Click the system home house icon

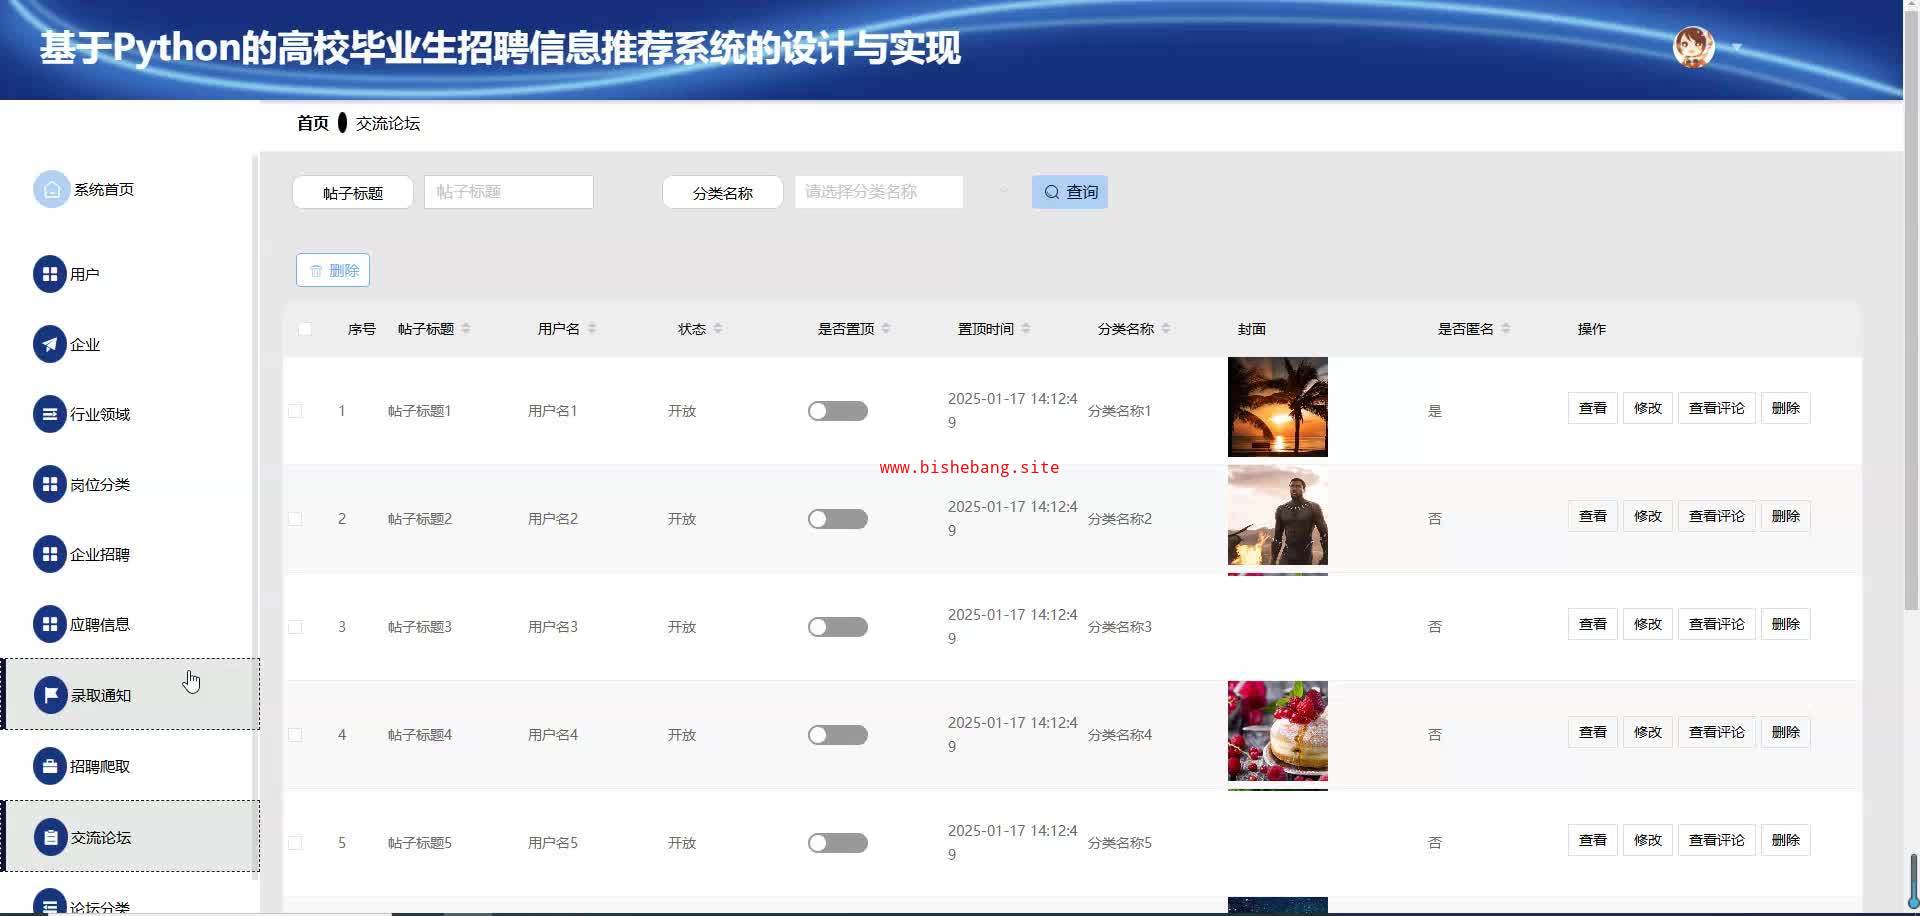pyautogui.click(x=51, y=189)
